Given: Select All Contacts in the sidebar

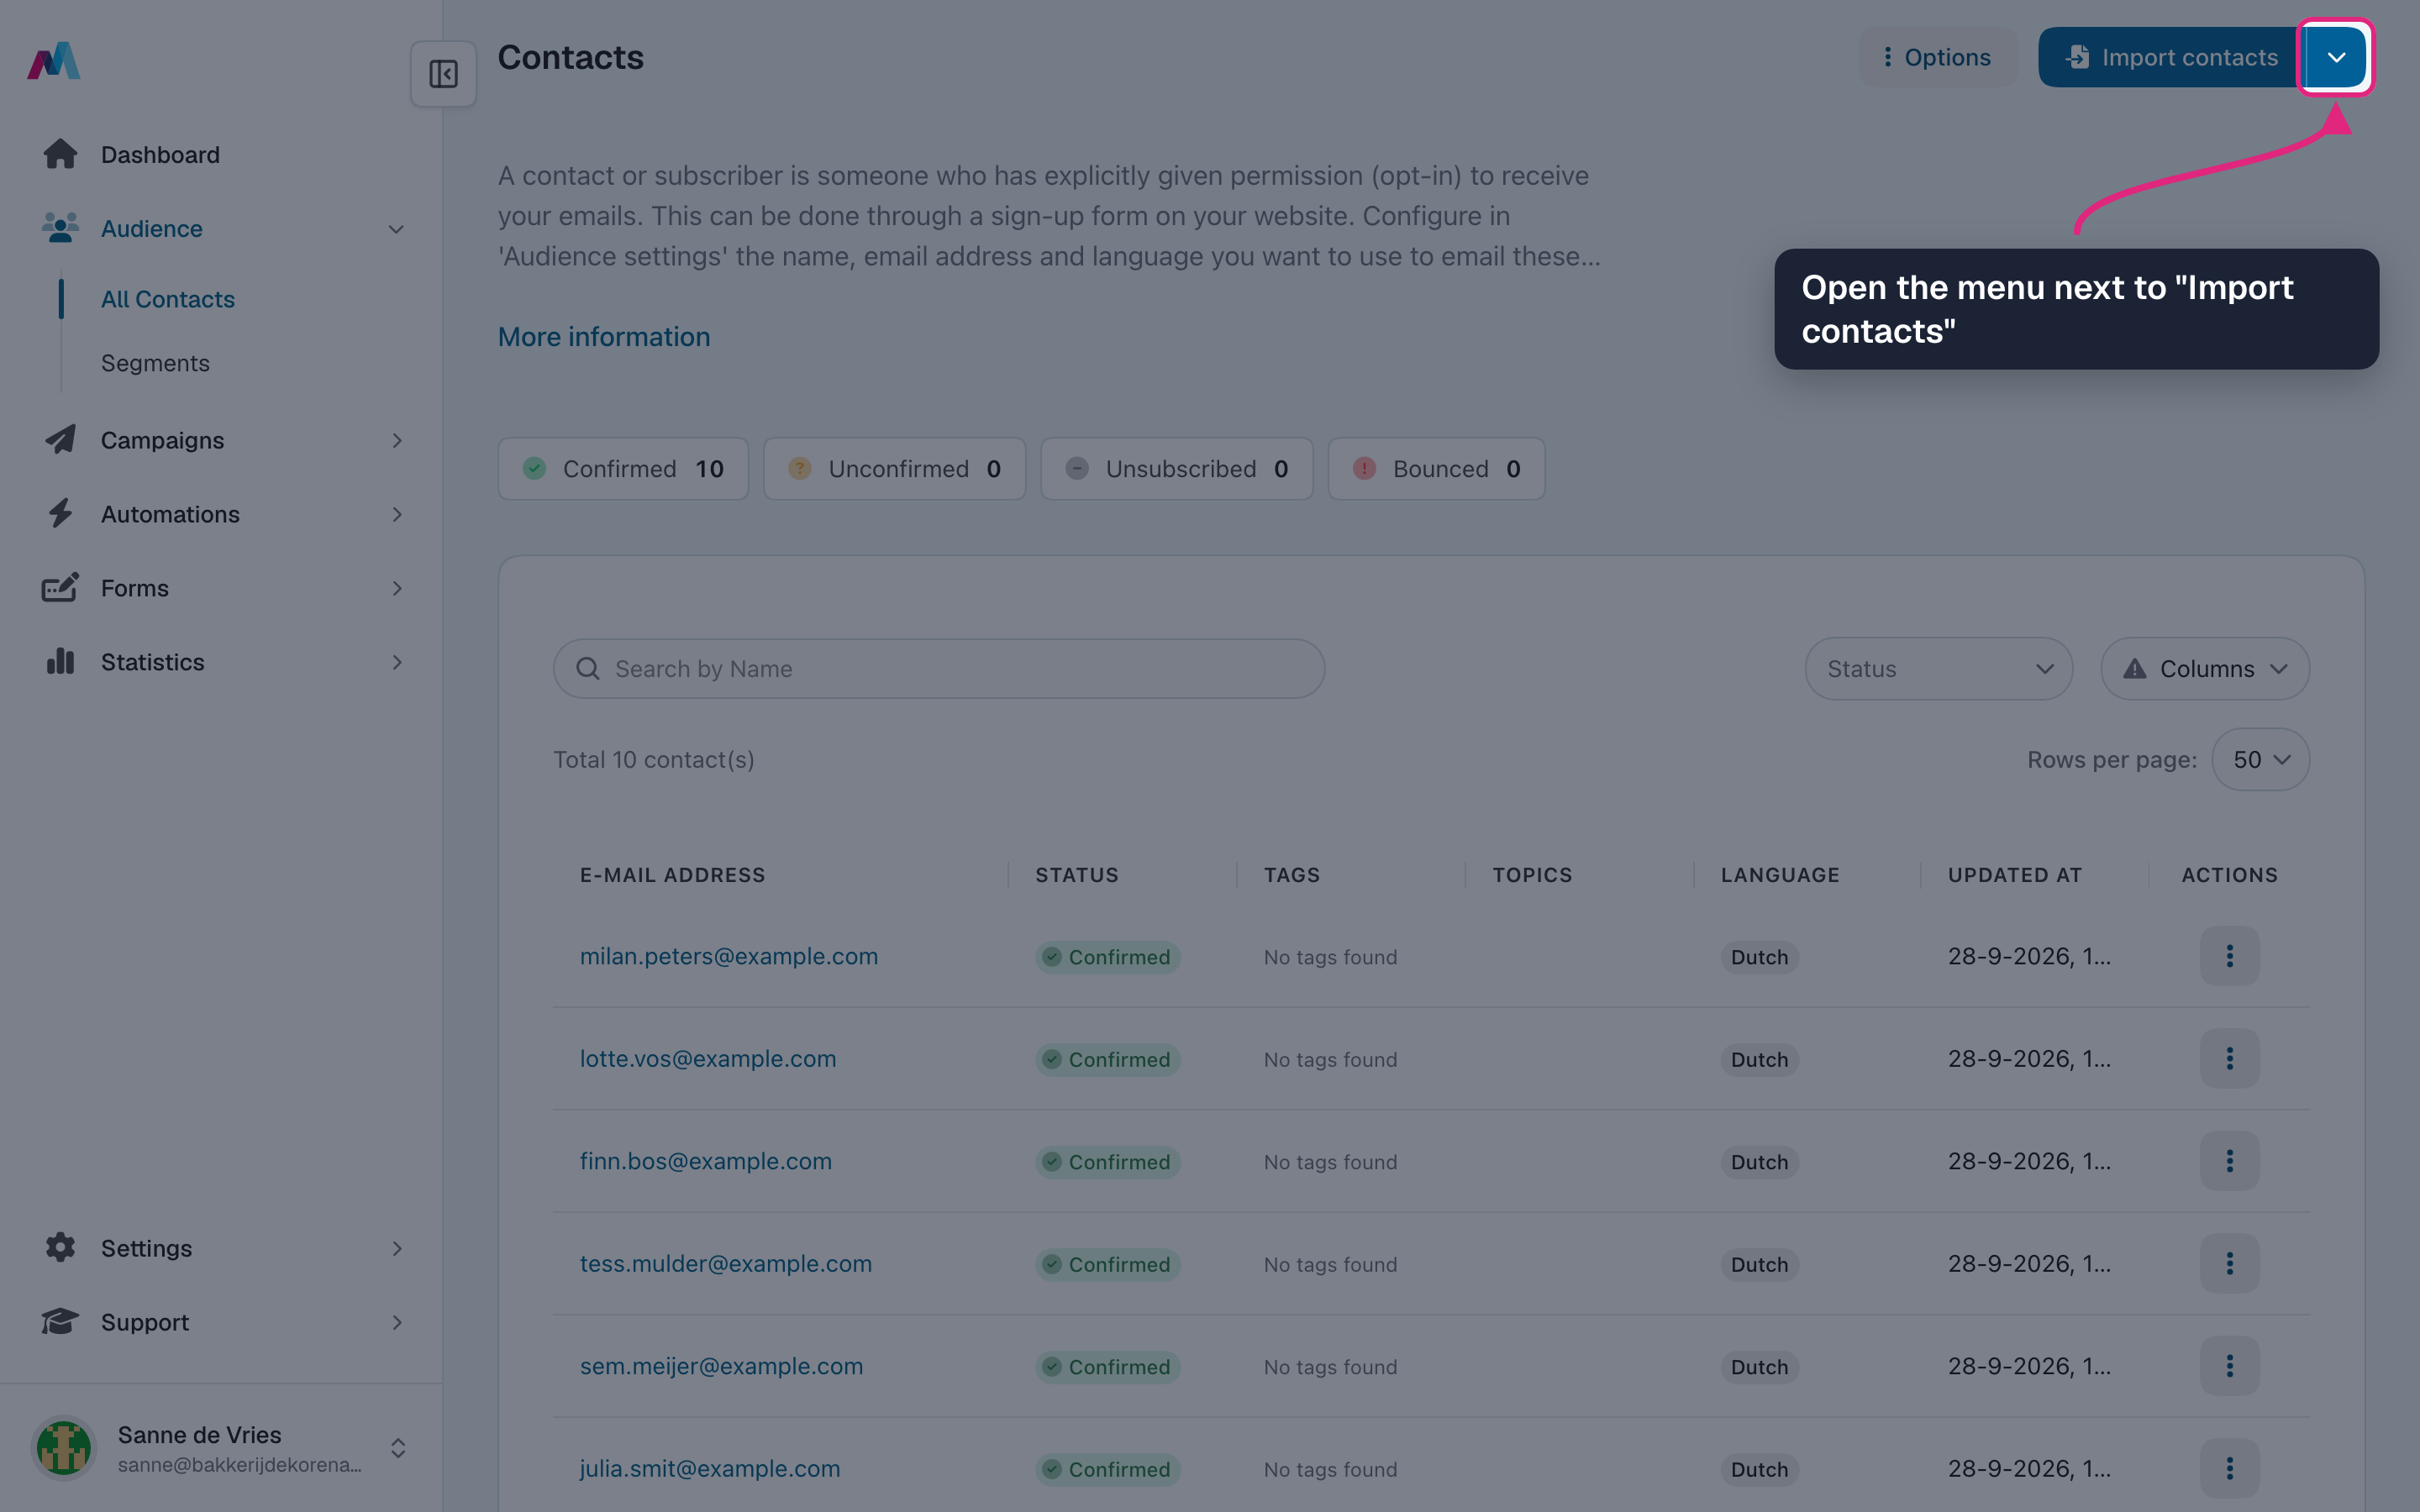Looking at the screenshot, I should pos(168,299).
